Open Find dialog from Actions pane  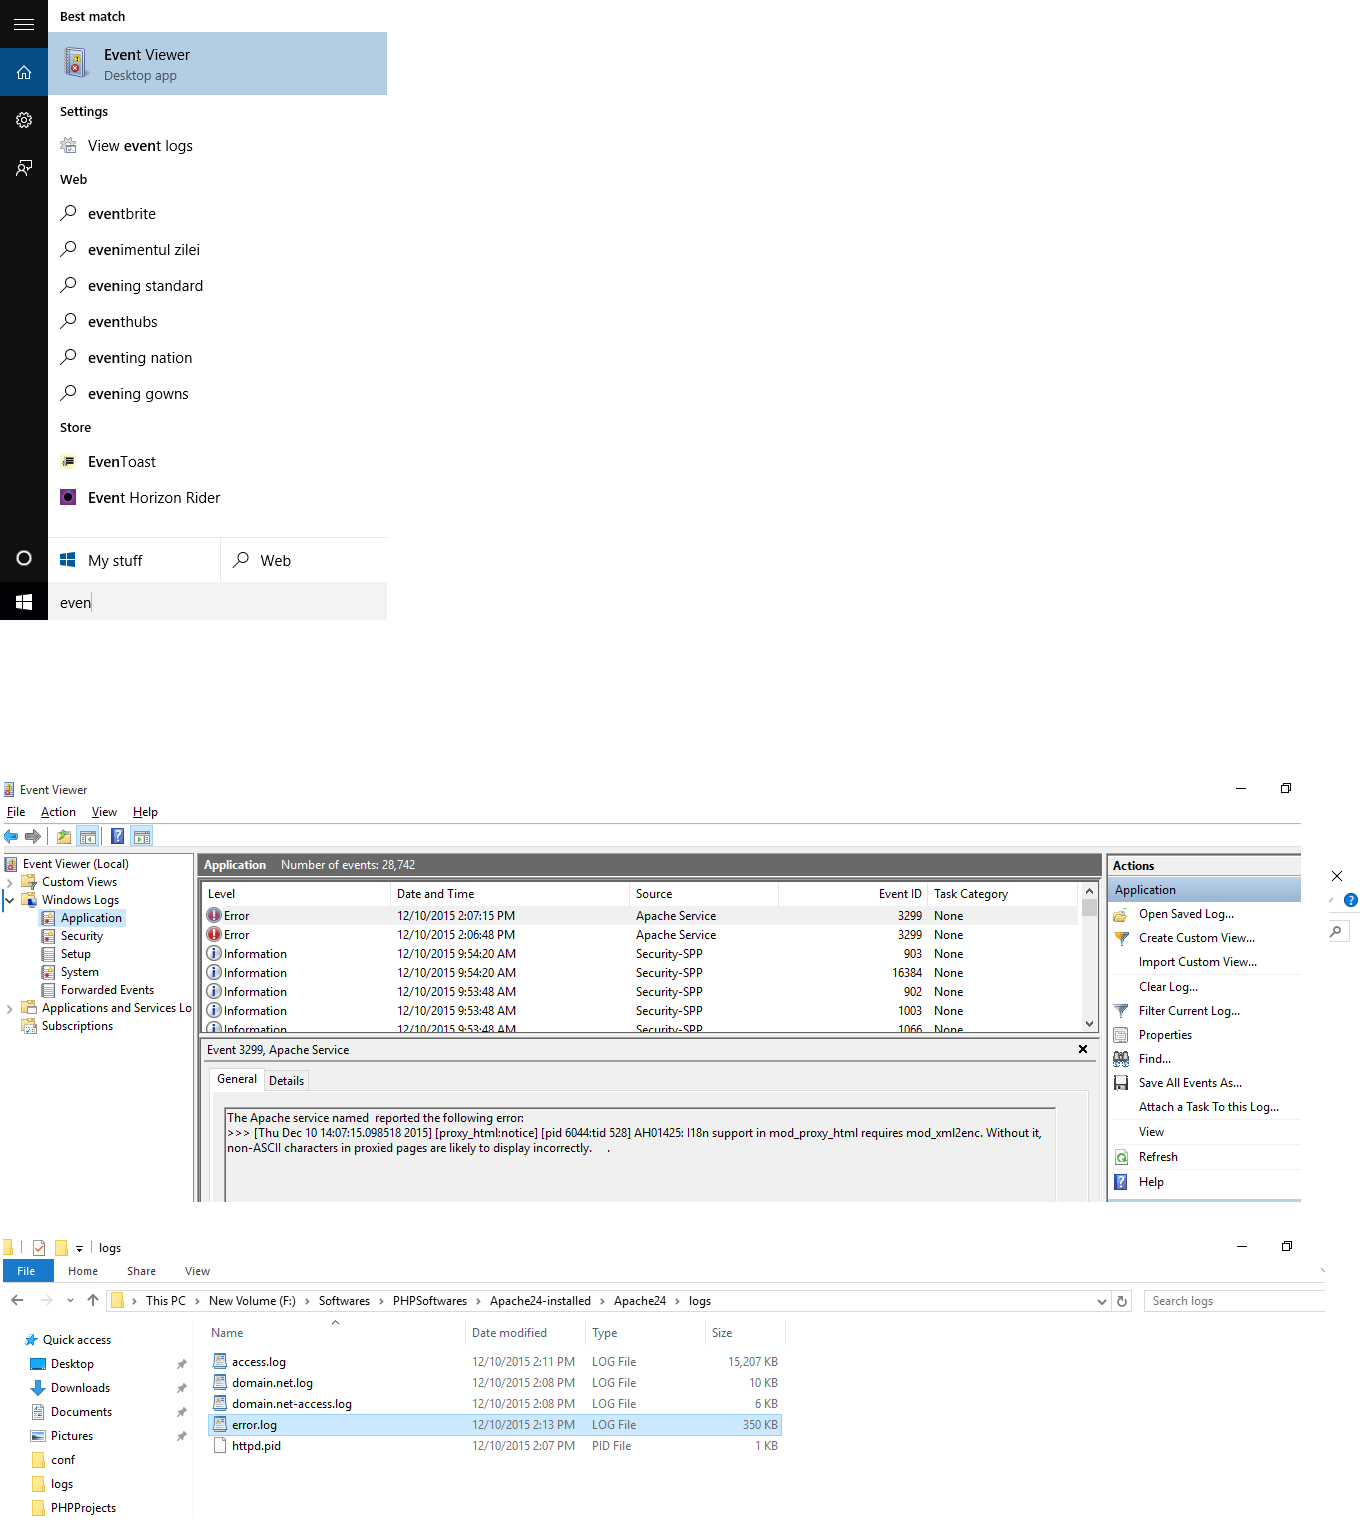coord(1155,1058)
